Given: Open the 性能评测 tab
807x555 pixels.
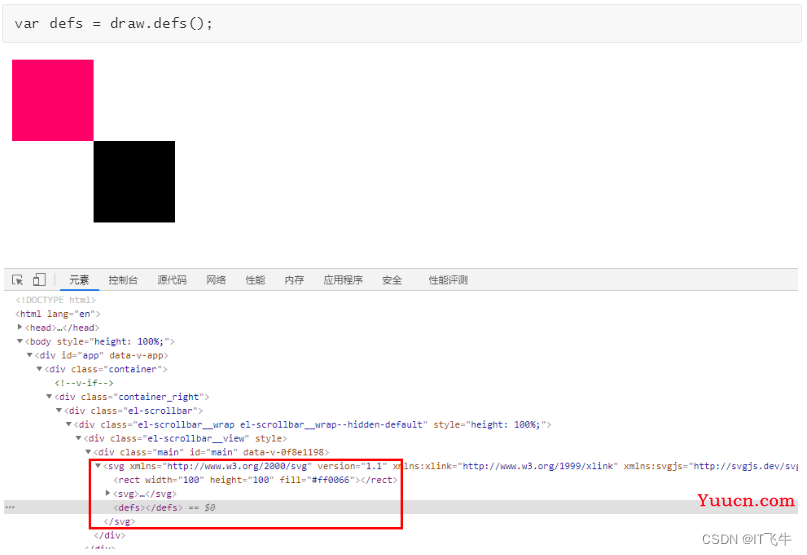Looking at the screenshot, I should 448,280.
